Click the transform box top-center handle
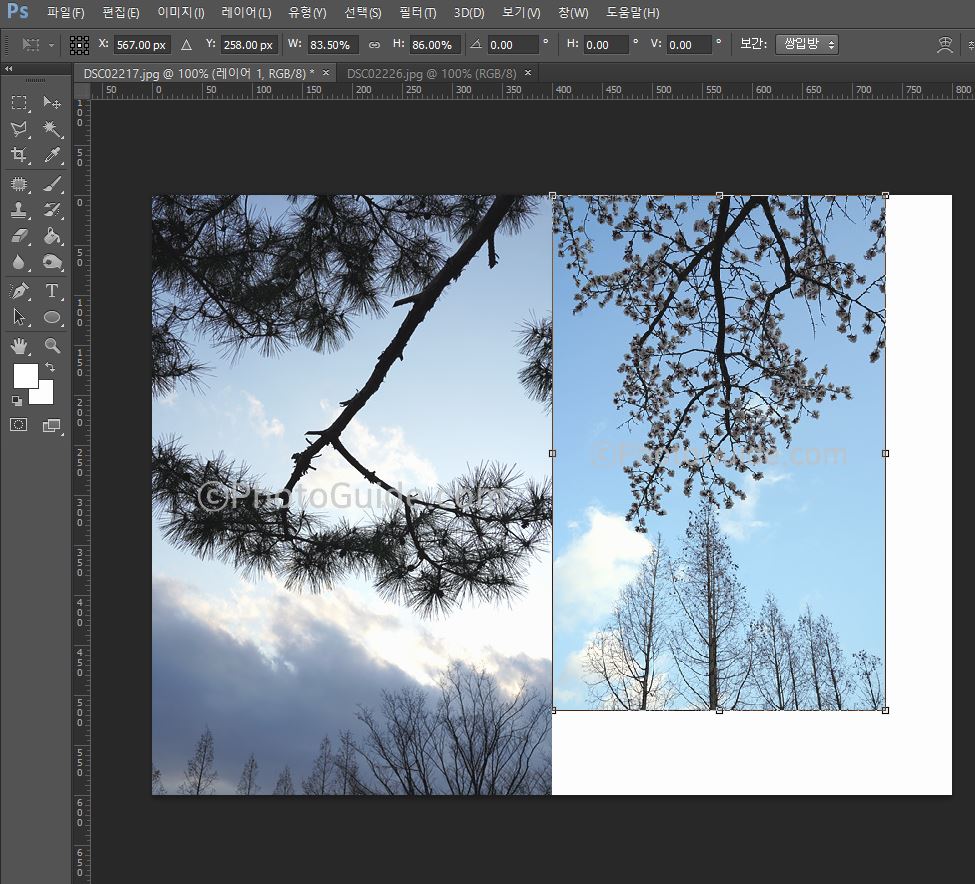Image resolution: width=975 pixels, height=884 pixels. (719, 195)
